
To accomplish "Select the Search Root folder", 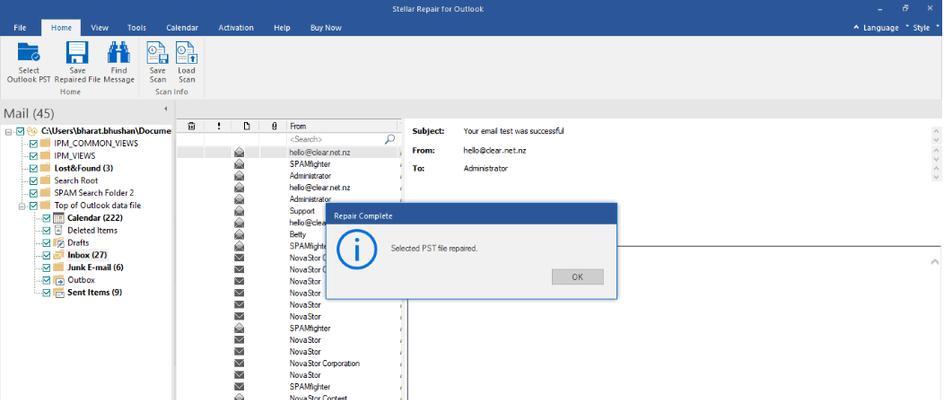I will point(76,180).
